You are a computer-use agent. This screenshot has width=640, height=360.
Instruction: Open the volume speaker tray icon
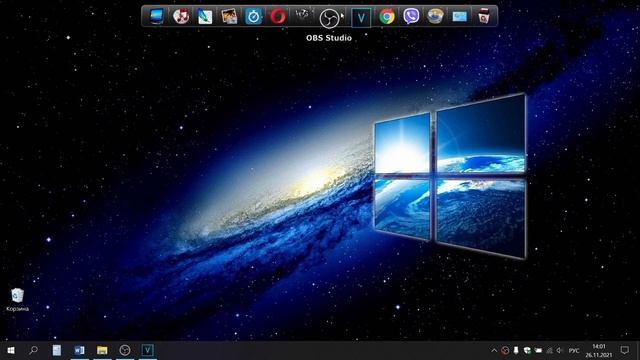tap(560, 351)
